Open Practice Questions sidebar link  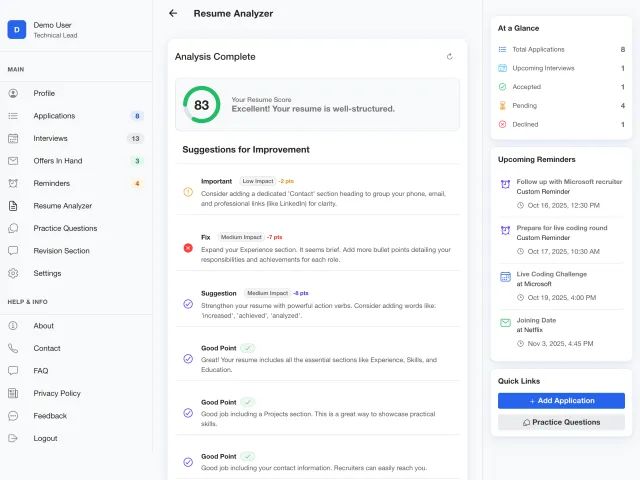[x=76, y=228]
